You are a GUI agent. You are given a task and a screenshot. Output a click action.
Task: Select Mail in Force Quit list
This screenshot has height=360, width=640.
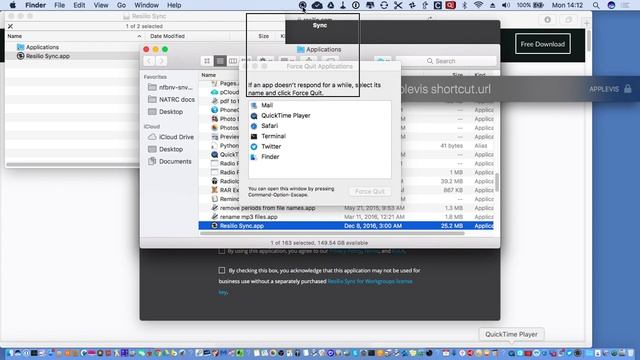tap(320, 105)
